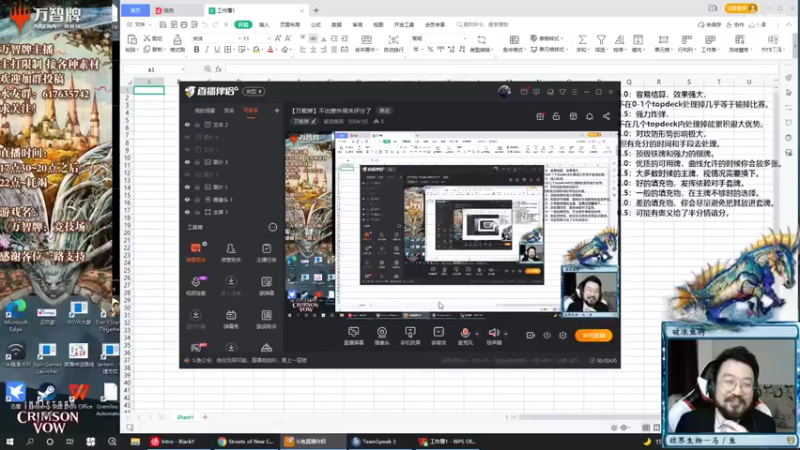Expand the microphone options arrow
This screenshot has width=800, height=450.
pyautogui.click(x=477, y=334)
